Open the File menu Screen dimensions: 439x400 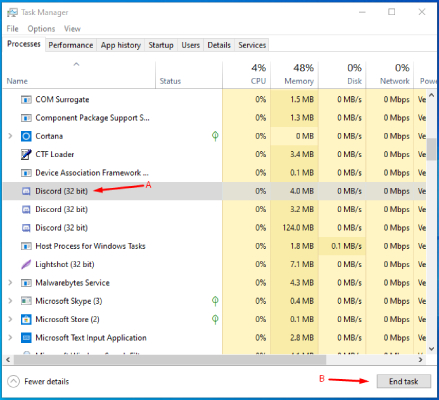pos(12,29)
